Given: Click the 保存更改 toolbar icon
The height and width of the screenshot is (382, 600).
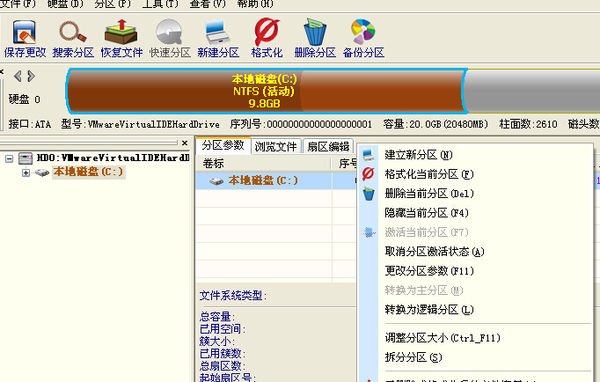Looking at the screenshot, I should [25, 39].
